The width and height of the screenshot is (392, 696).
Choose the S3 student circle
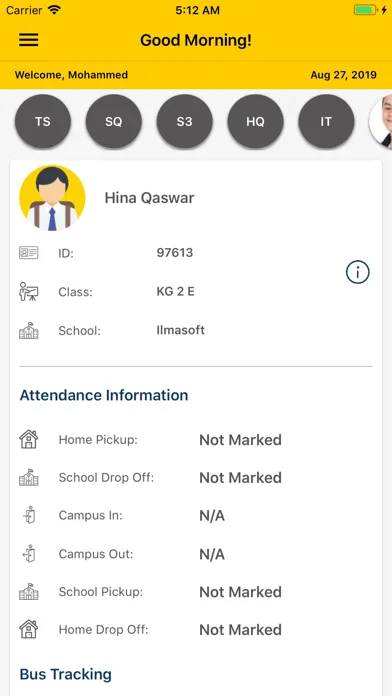[184, 121]
